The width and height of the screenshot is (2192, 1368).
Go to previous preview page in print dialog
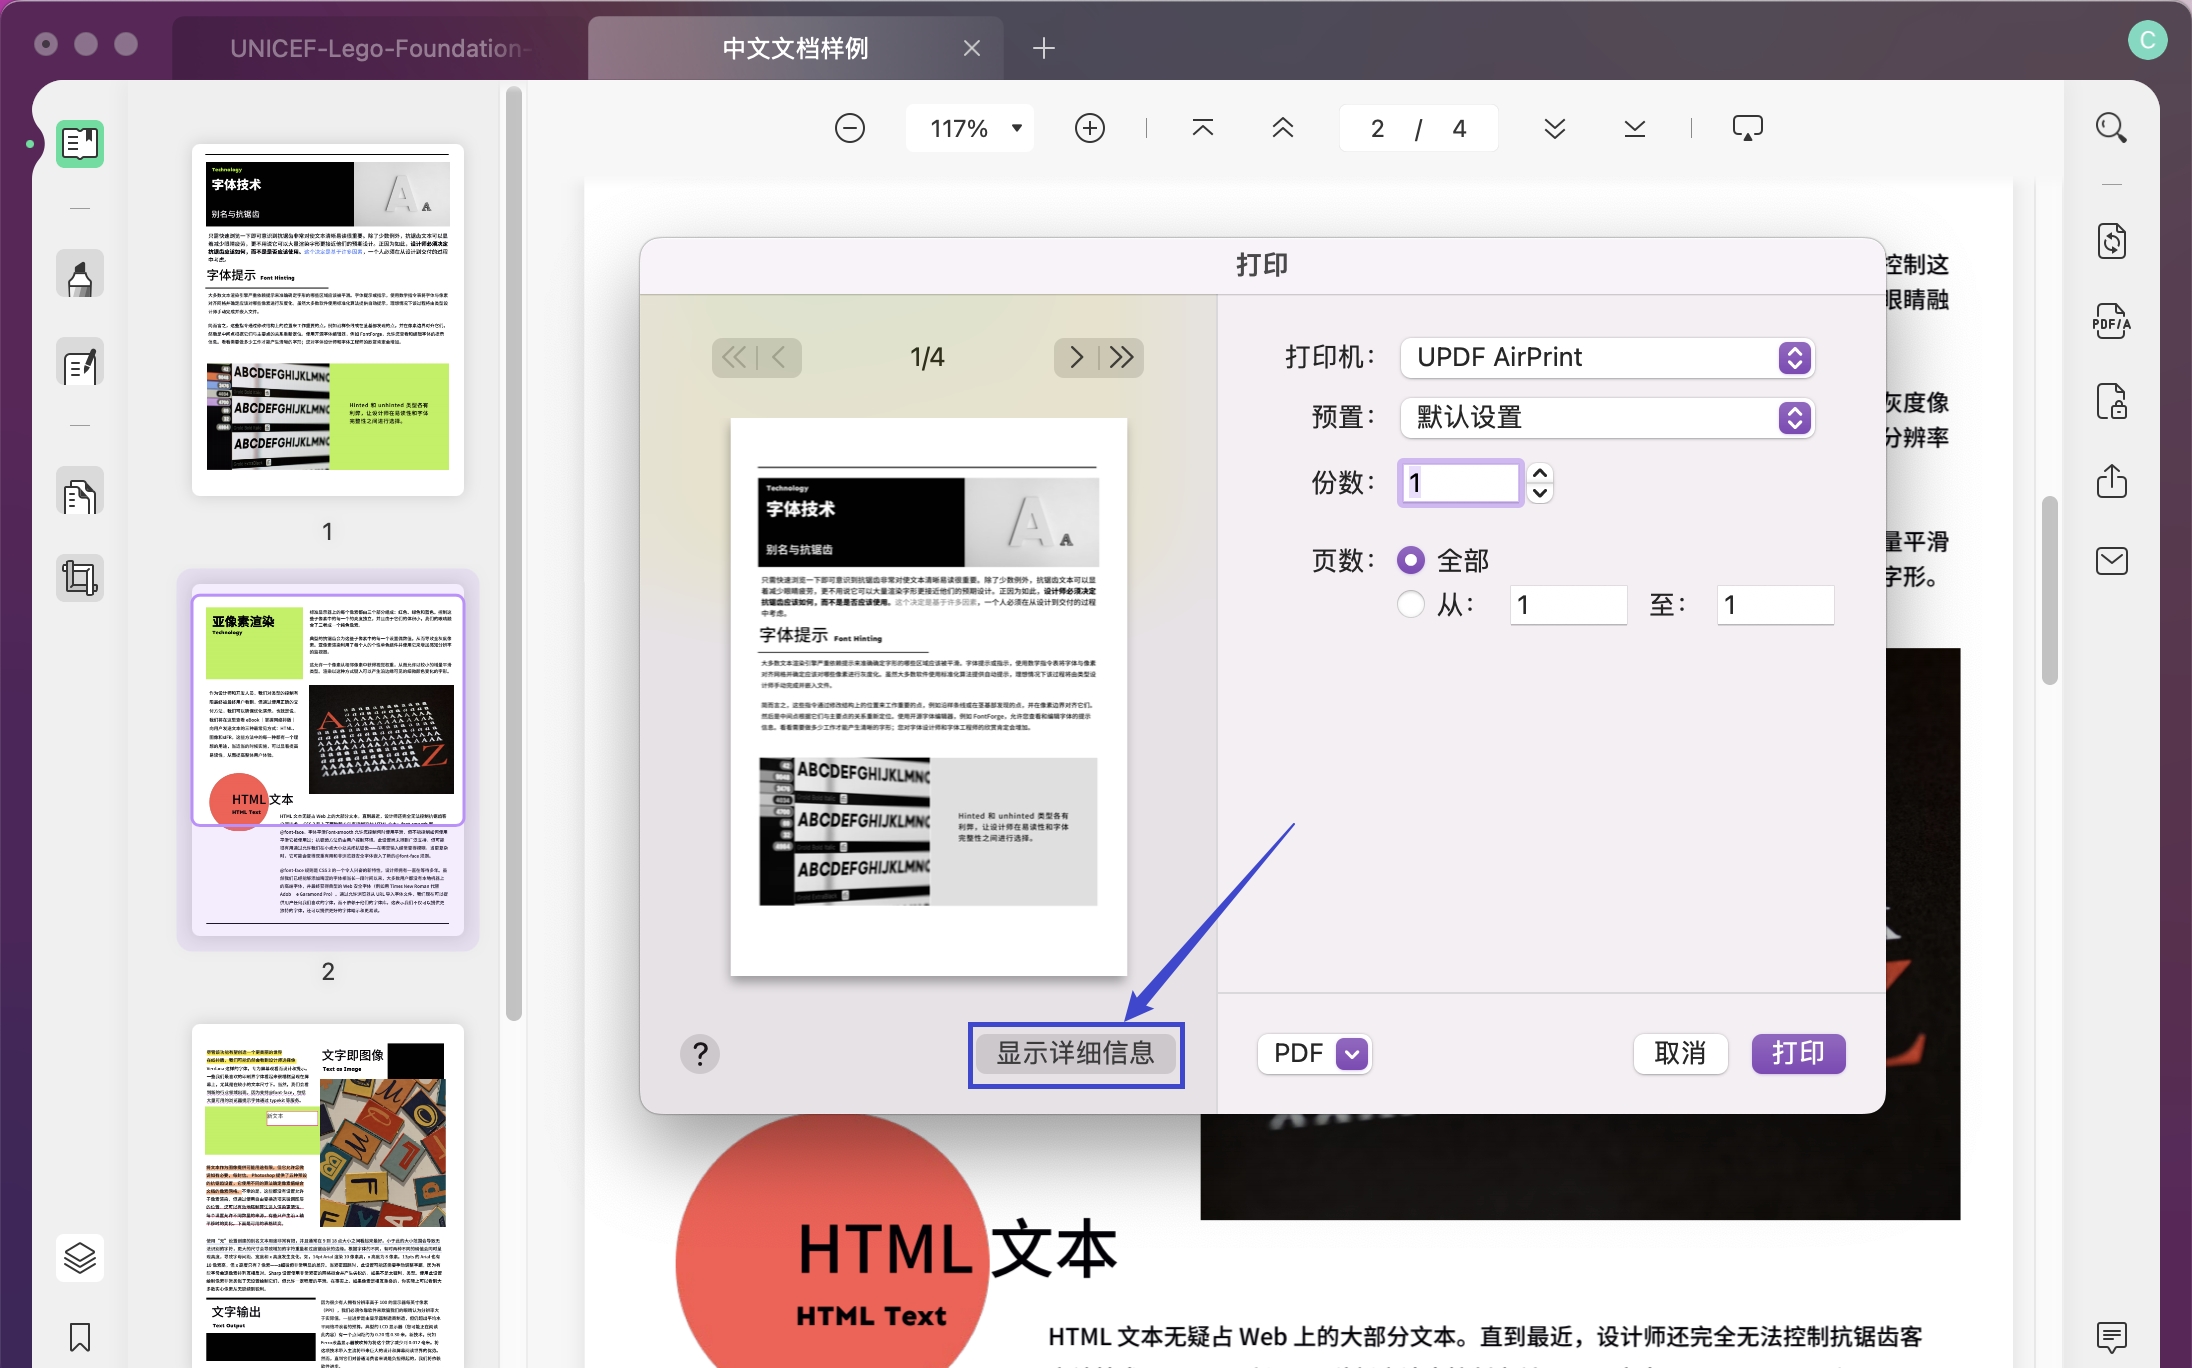tap(779, 358)
